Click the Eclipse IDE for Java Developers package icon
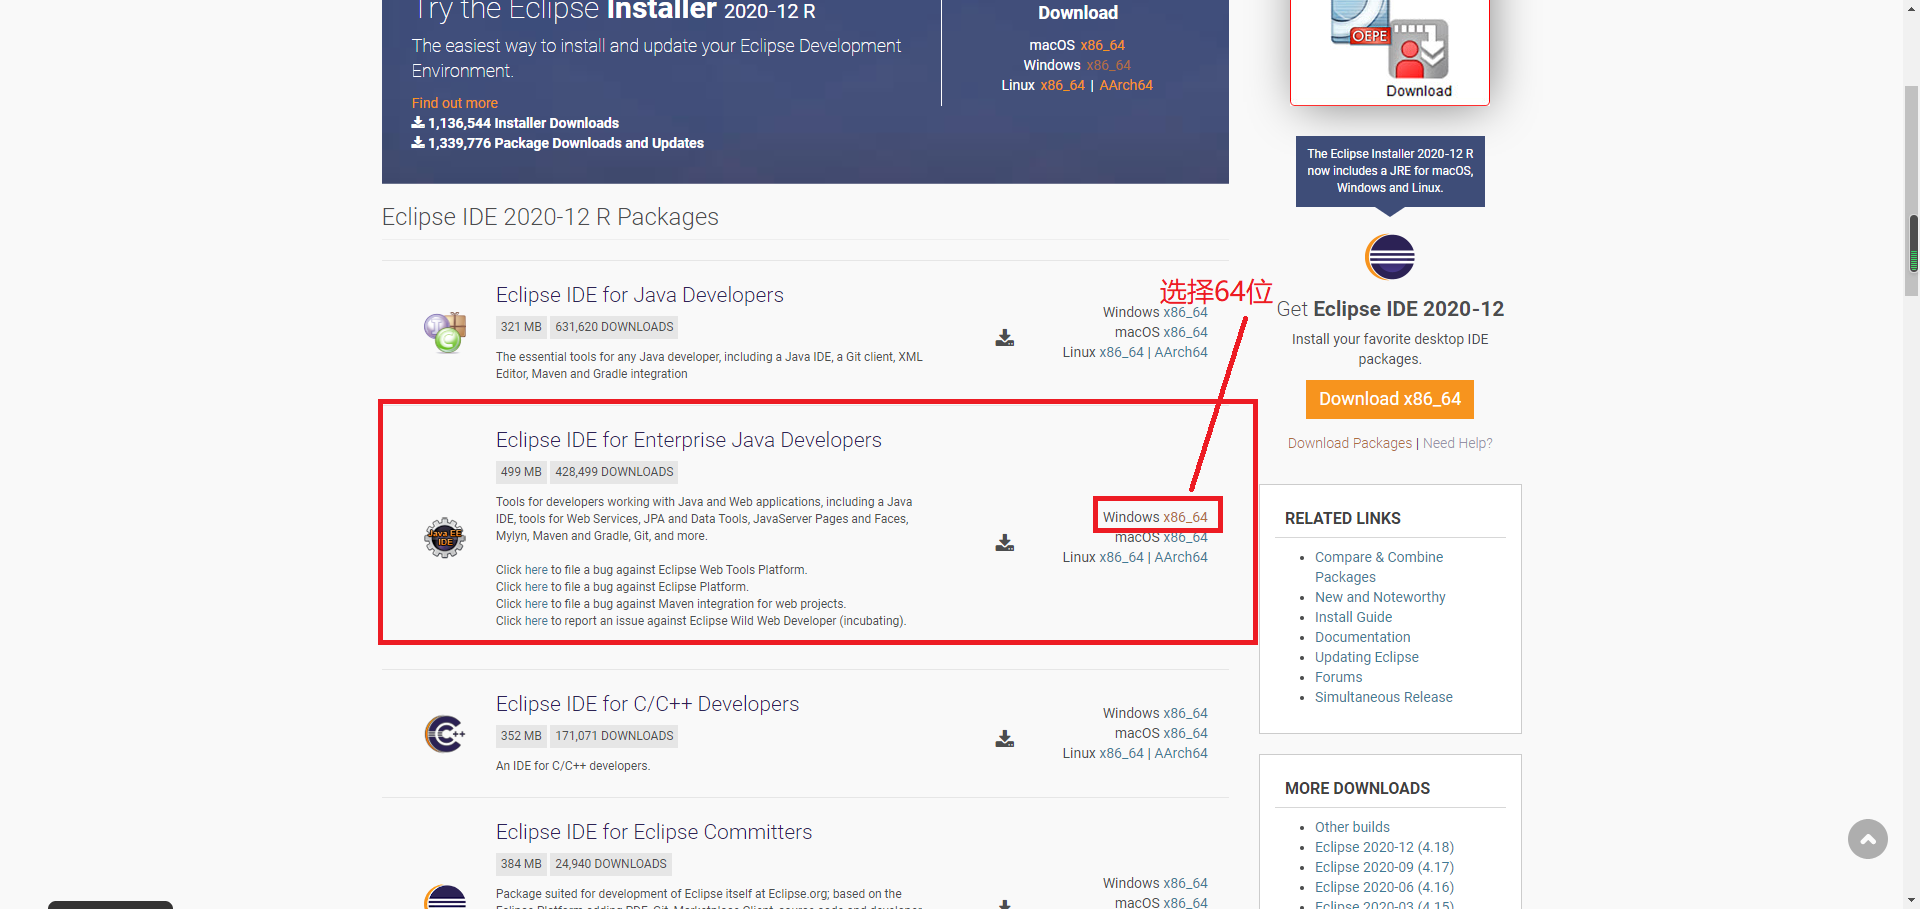 pos(444,333)
